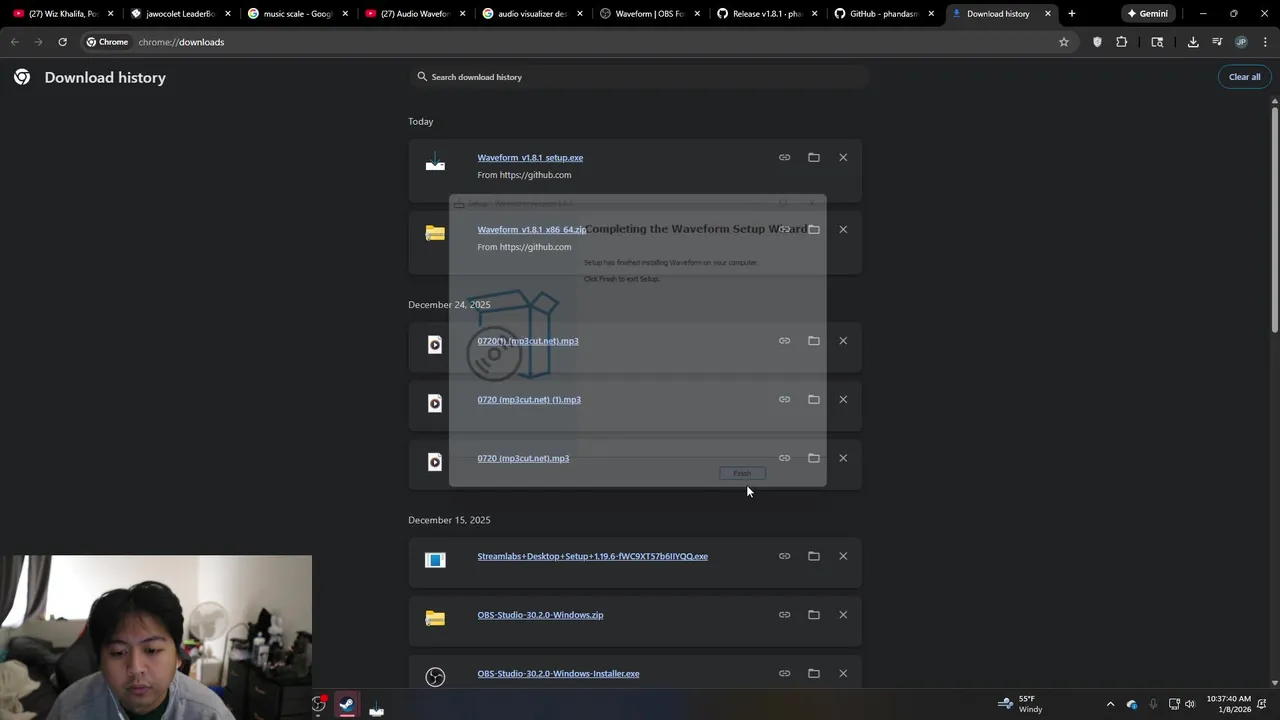Open the Extensions puzzle menu
This screenshot has width=1280, height=720.
click(x=1121, y=42)
